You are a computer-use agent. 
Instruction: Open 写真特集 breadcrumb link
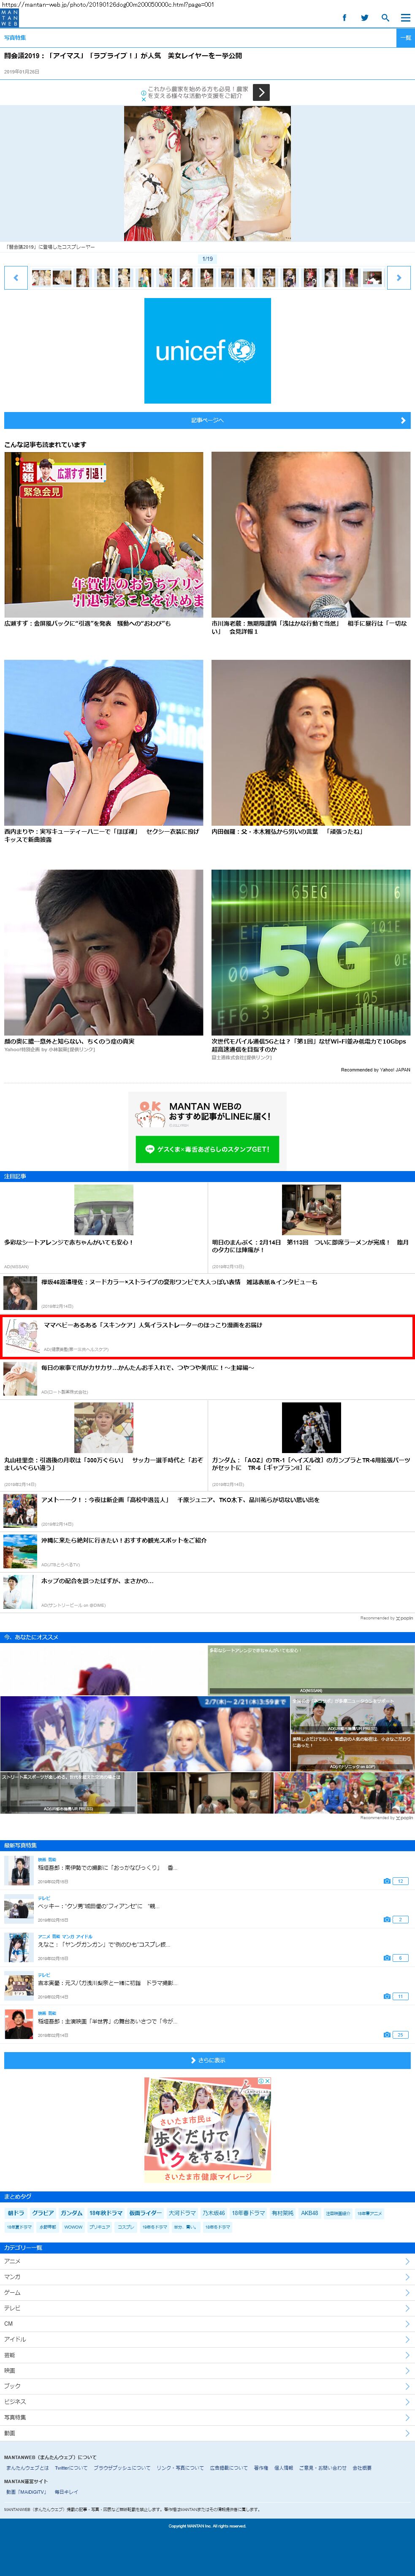tap(15, 37)
